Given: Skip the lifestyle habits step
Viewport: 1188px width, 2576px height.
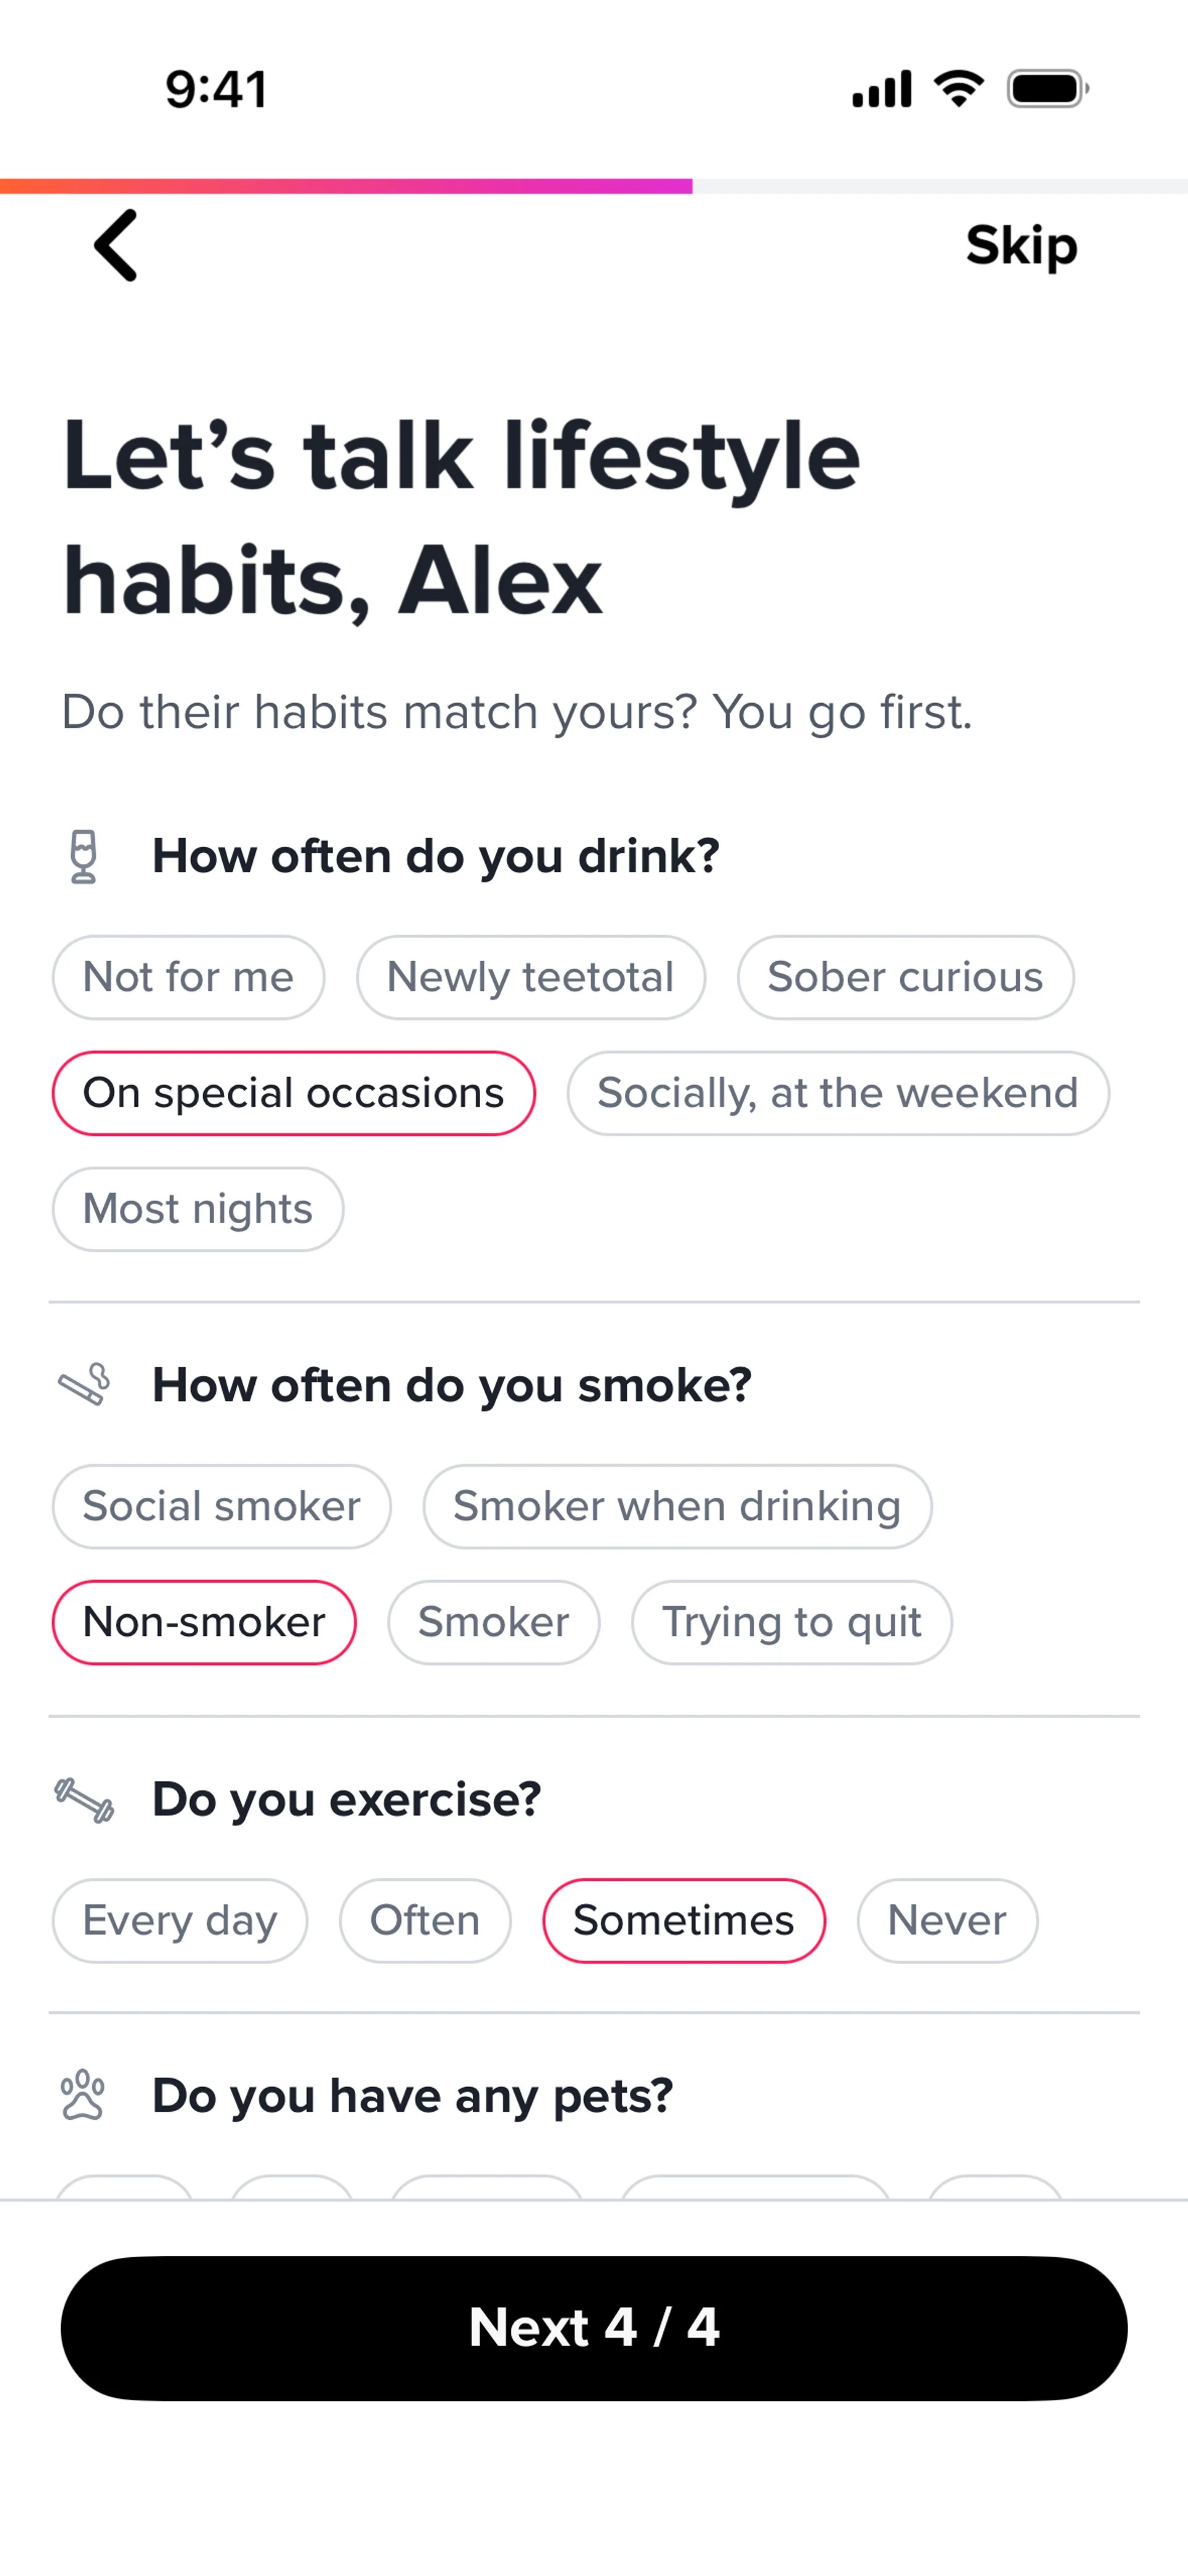Looking at the screenshot, I should pyautogui.click(x=1022, y=246).
